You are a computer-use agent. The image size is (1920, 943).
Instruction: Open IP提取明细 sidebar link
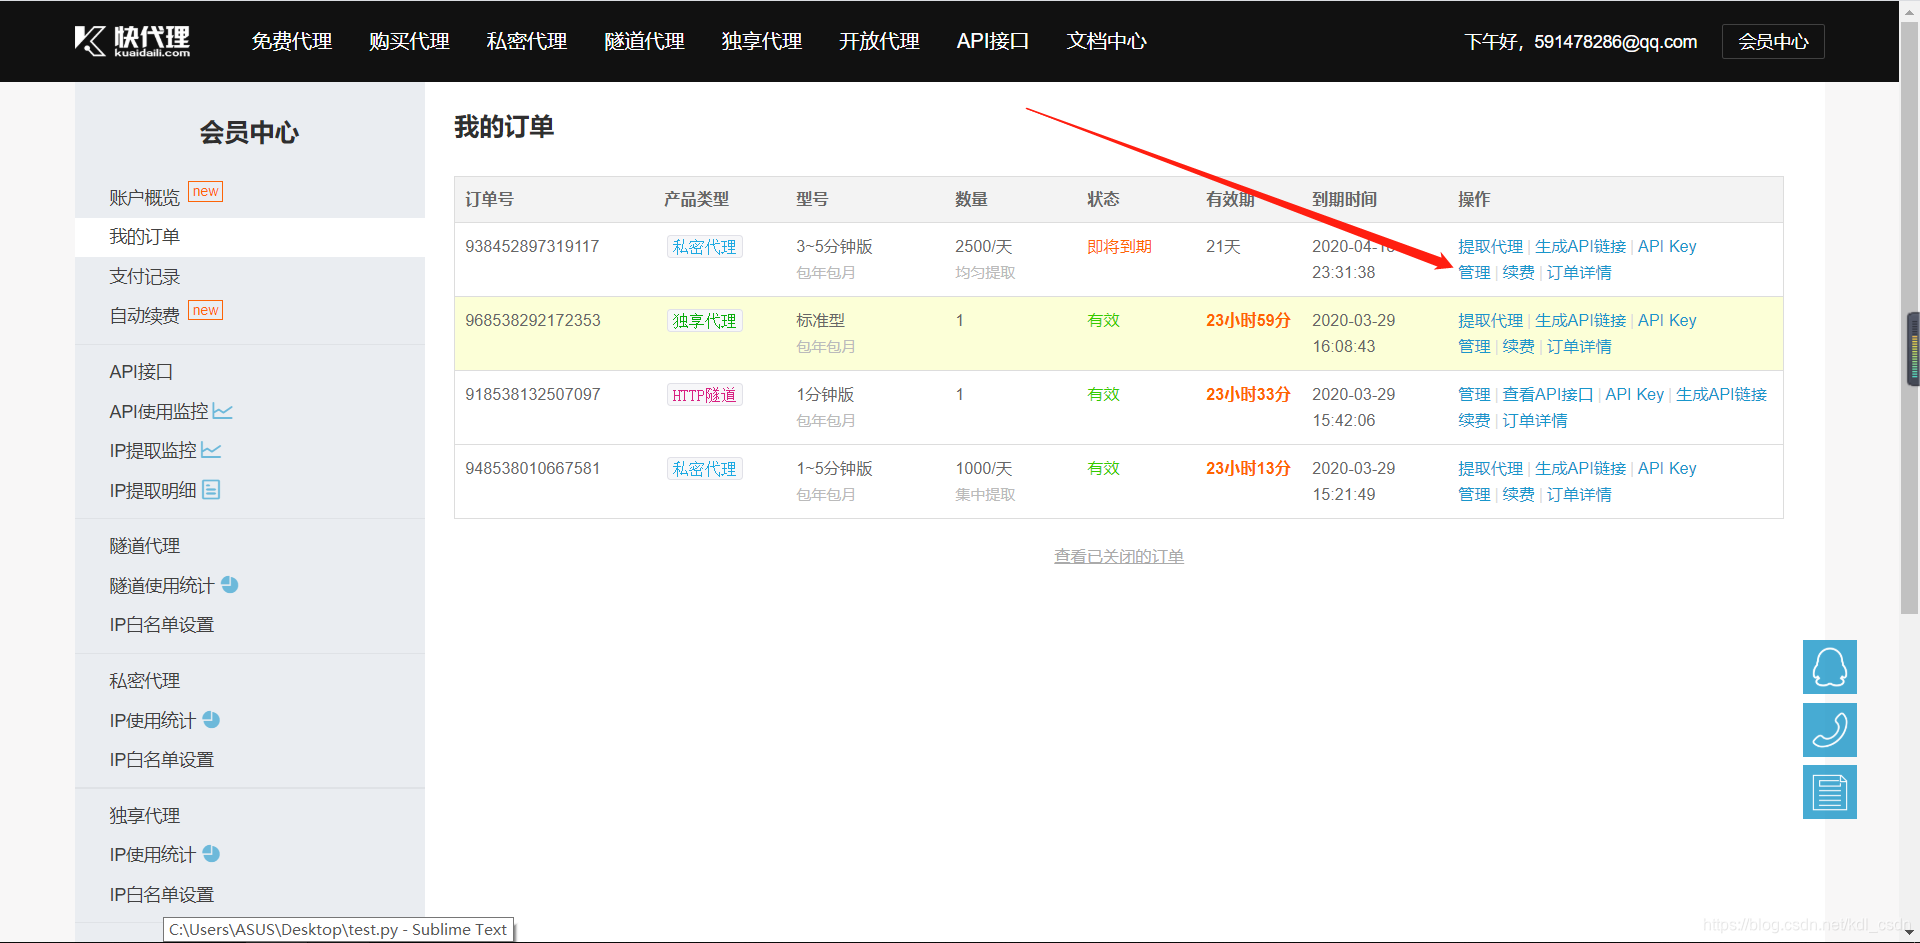click(x=153, y=490)
